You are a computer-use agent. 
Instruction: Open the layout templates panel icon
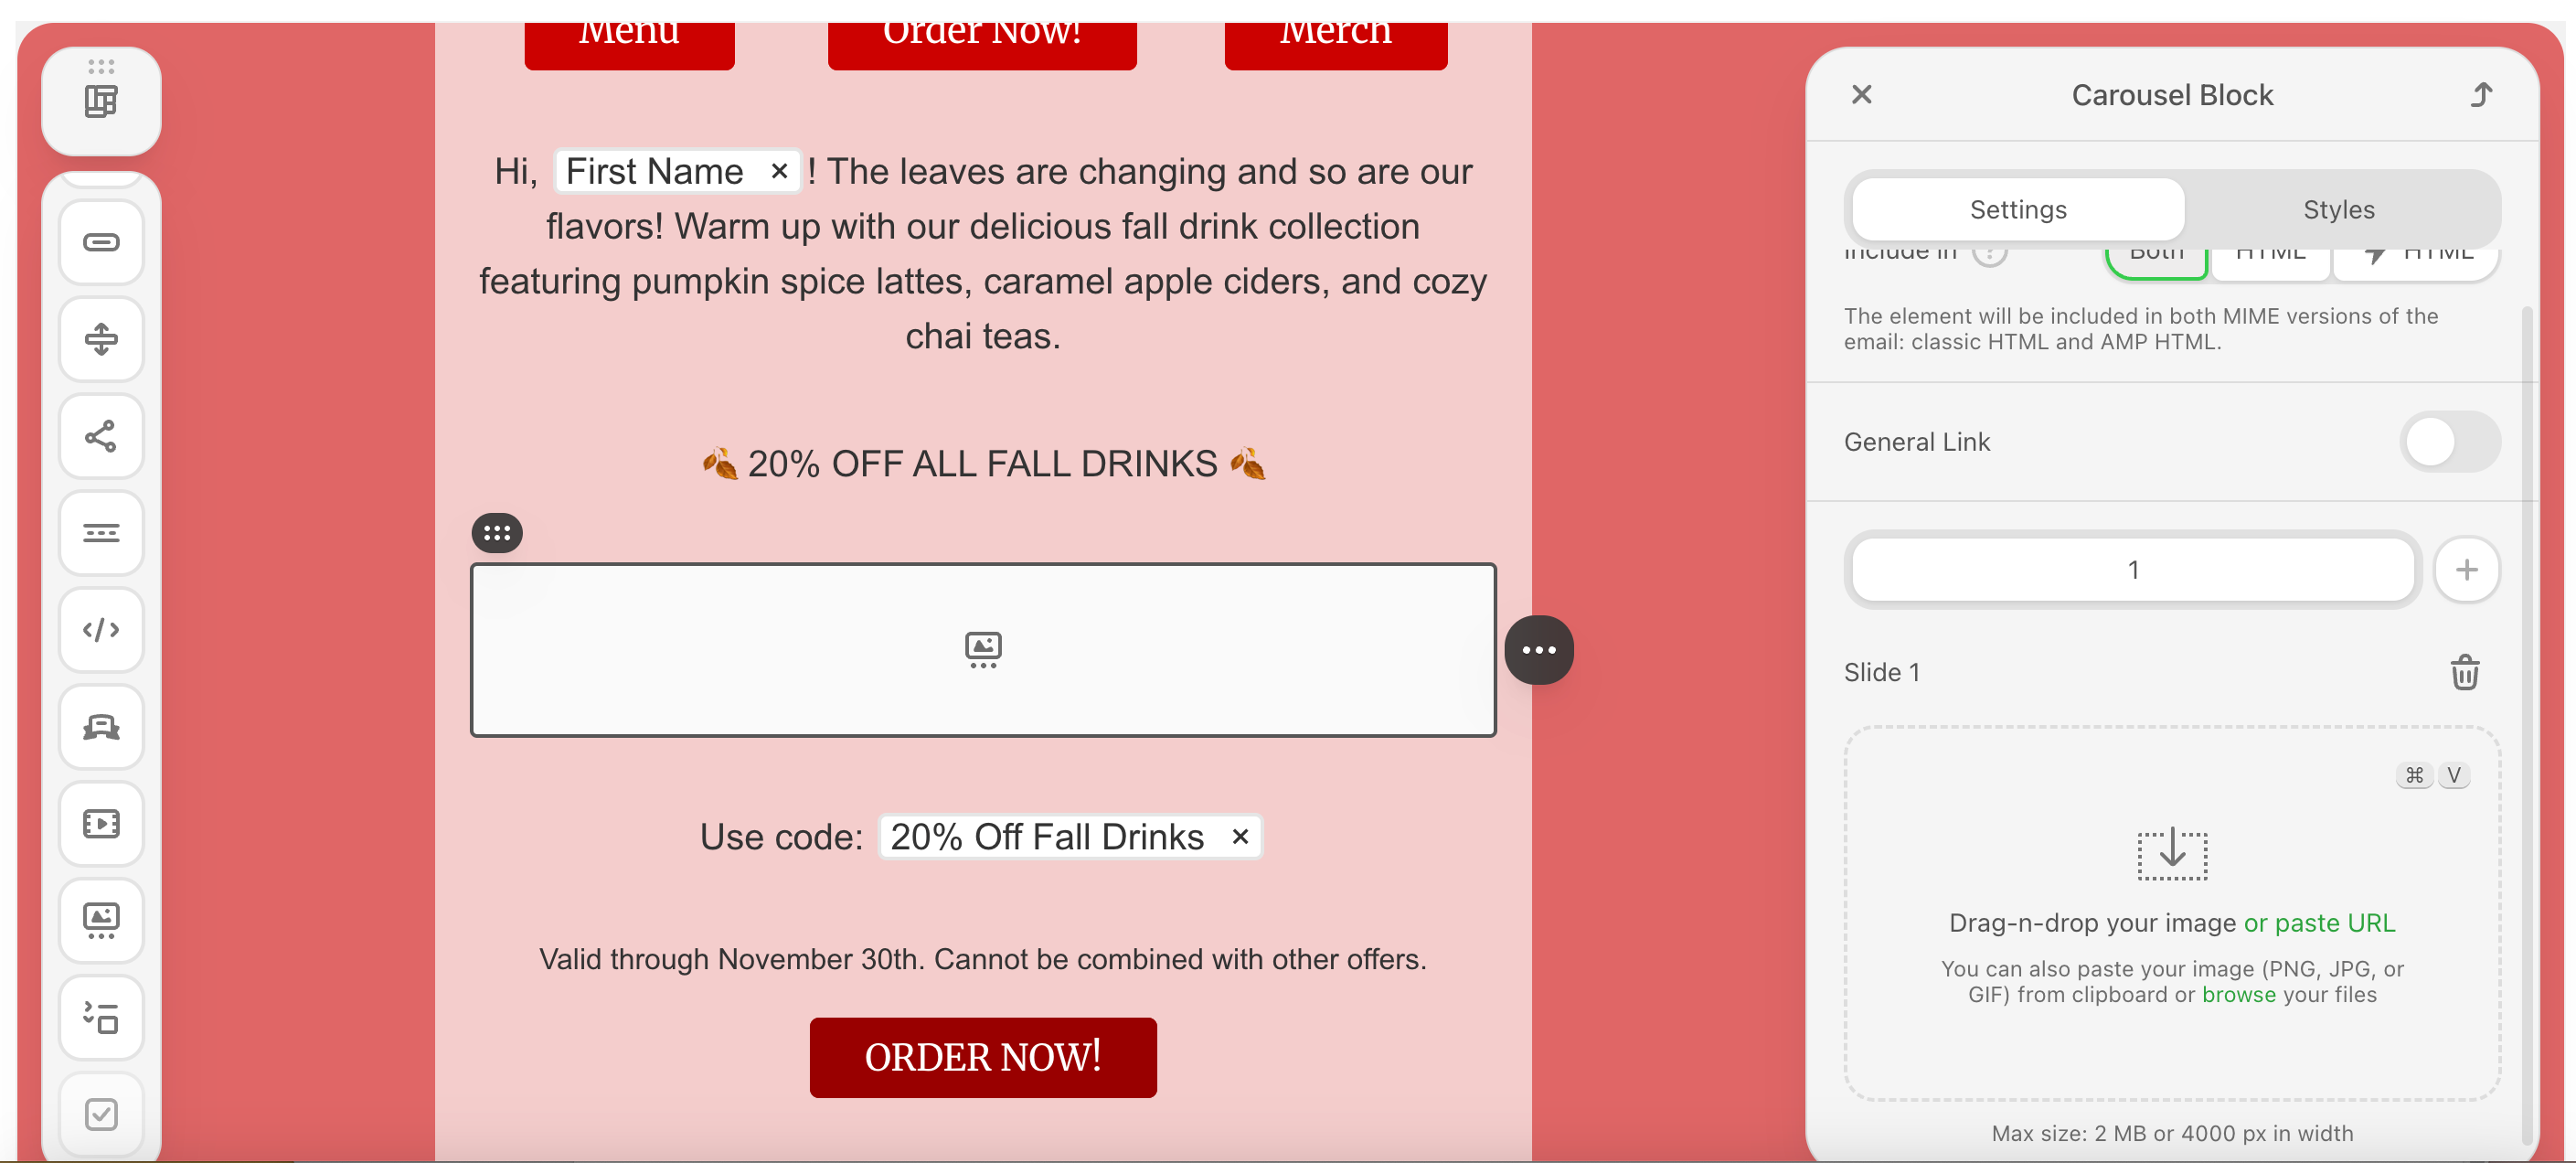[101, 101]
